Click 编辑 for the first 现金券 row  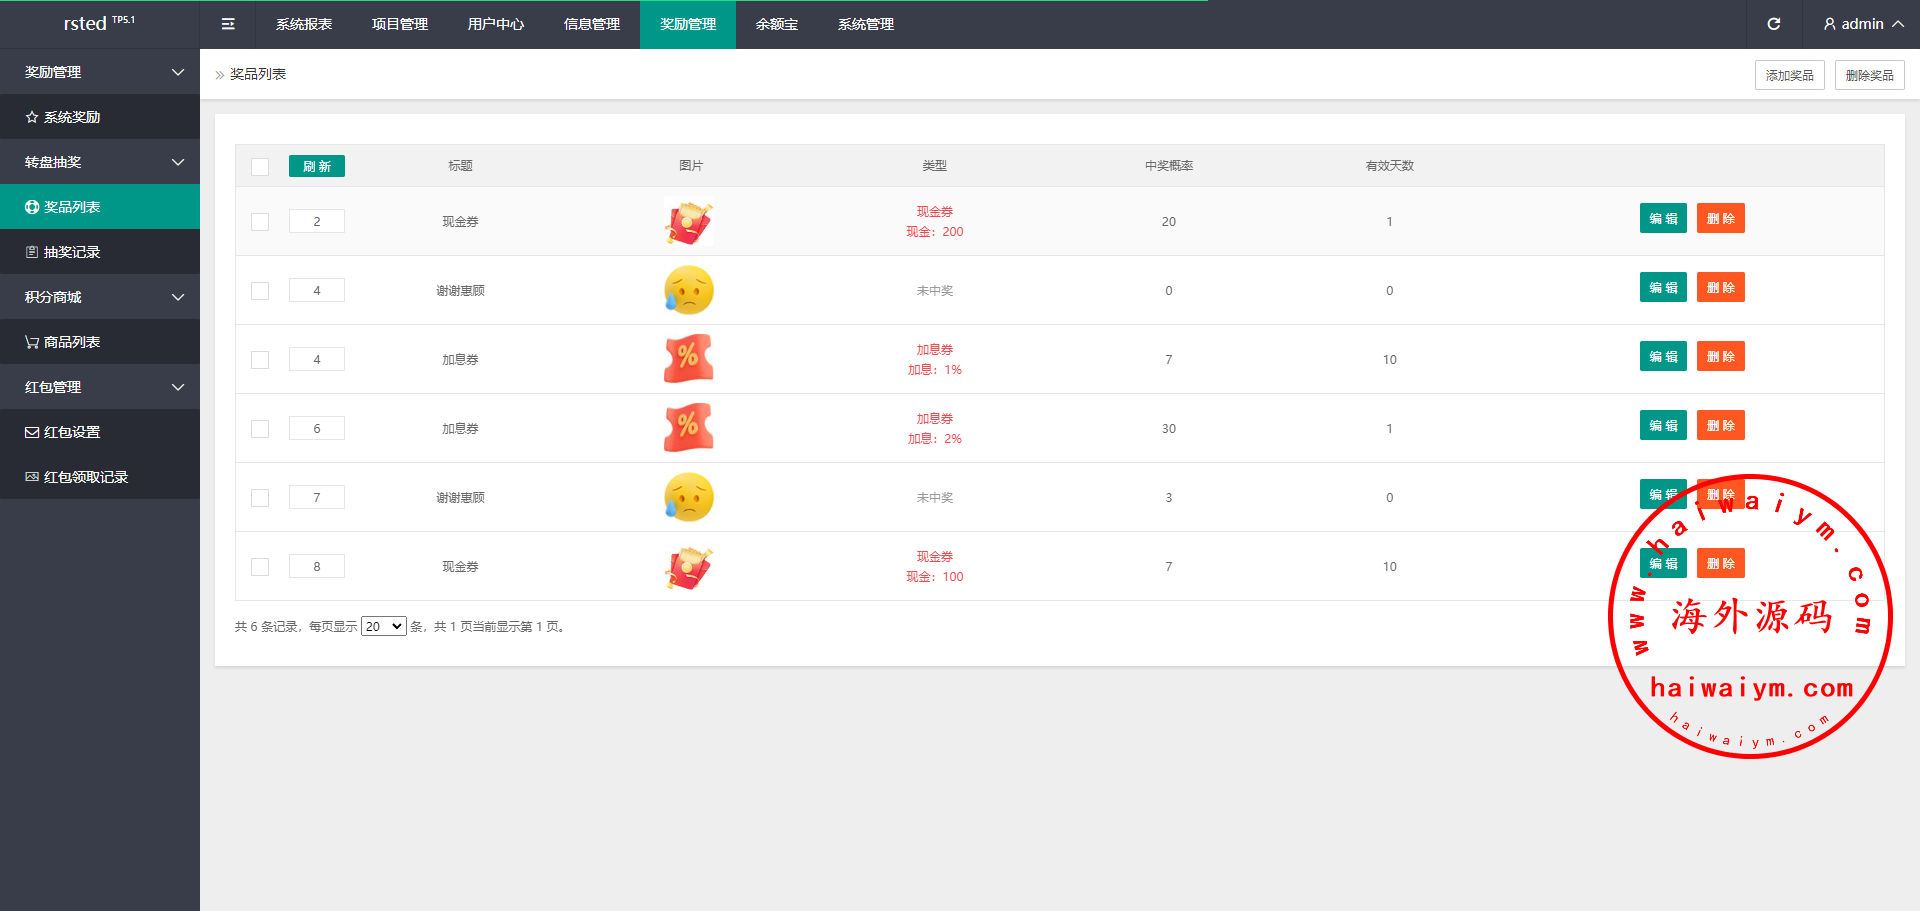[x=1663, y=218]
